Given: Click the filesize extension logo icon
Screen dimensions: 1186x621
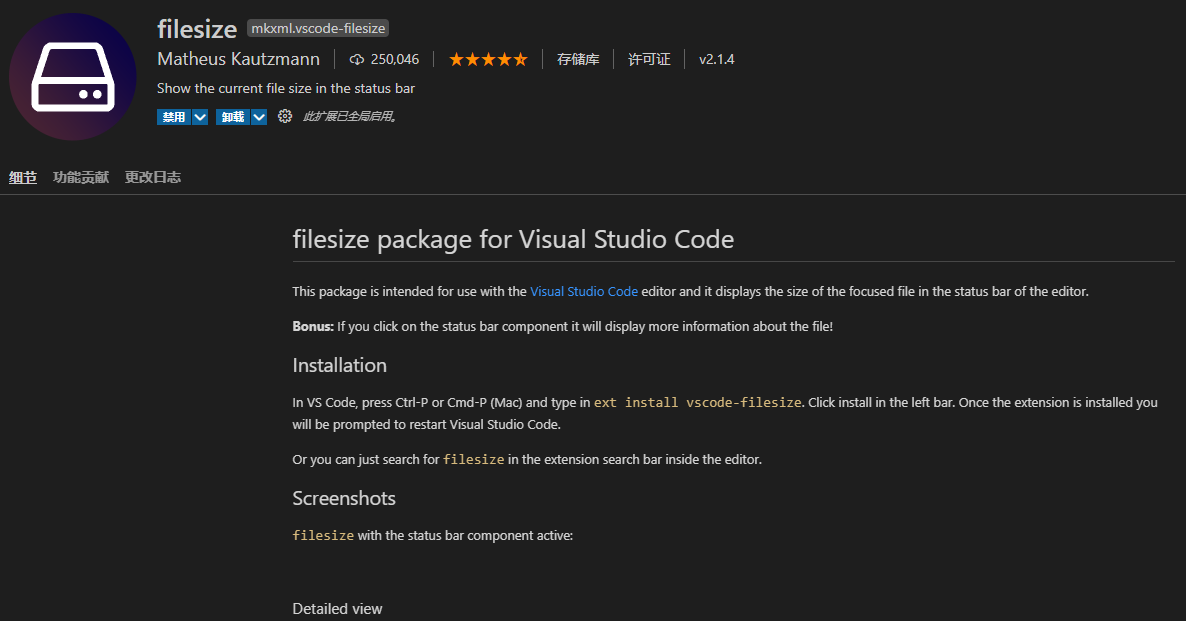Looking at the screenshot, I should click(73, 76).
